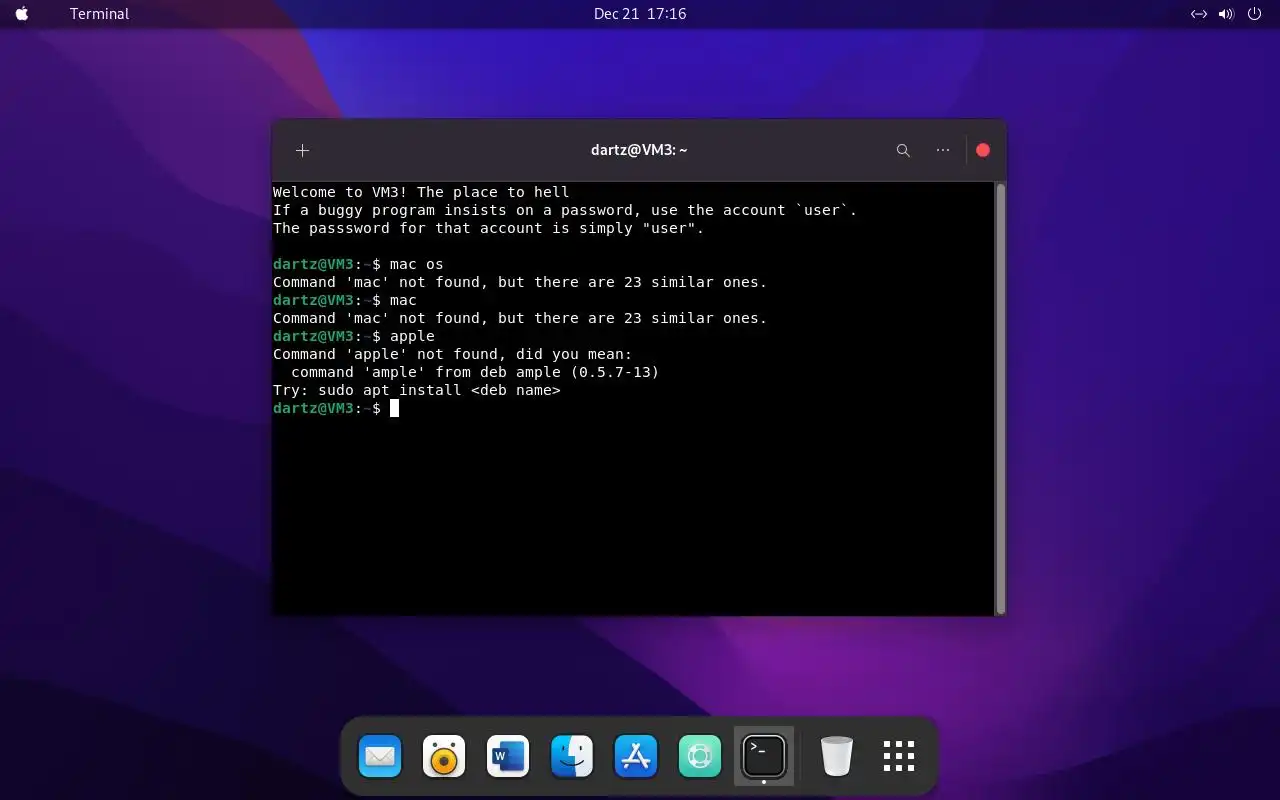The width and height of the screenshot is (1280, 800).
Task: Open the Trash in the dock
Action: pos(836,756)
